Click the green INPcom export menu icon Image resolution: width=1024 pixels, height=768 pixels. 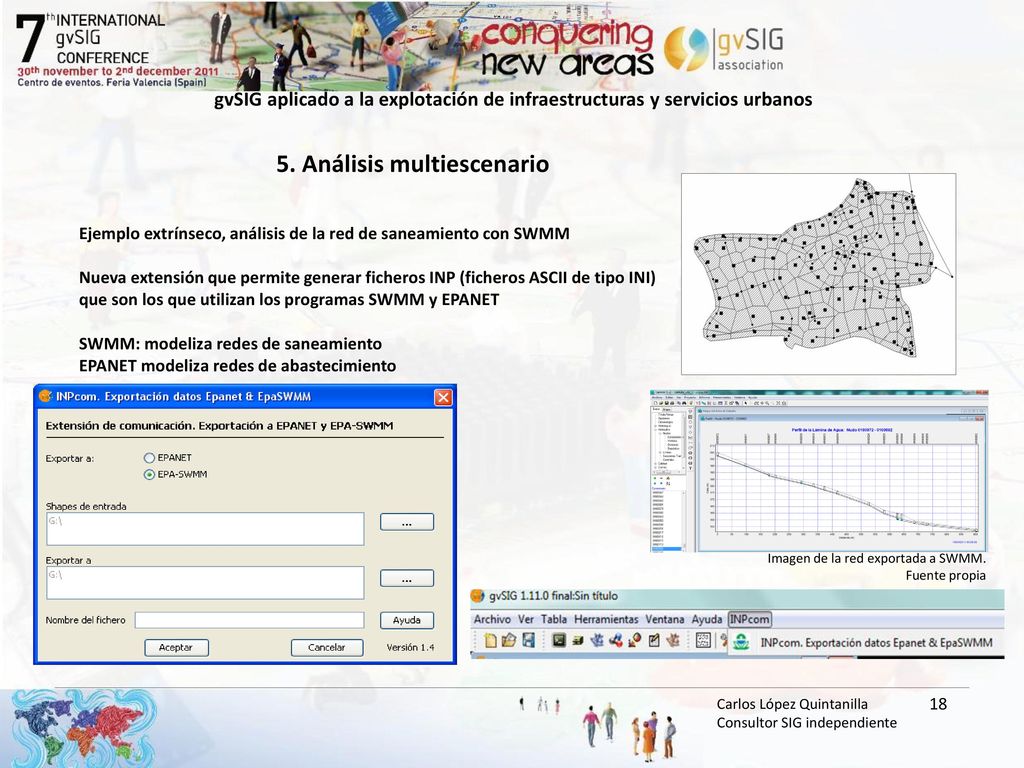[x=741, y=642]
